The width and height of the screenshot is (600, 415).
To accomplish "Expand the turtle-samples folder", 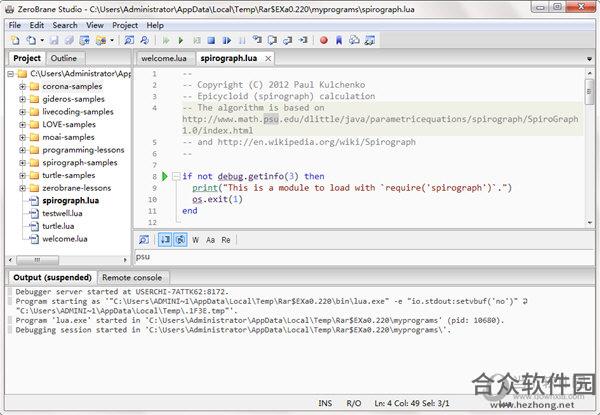I will (23, 175).
